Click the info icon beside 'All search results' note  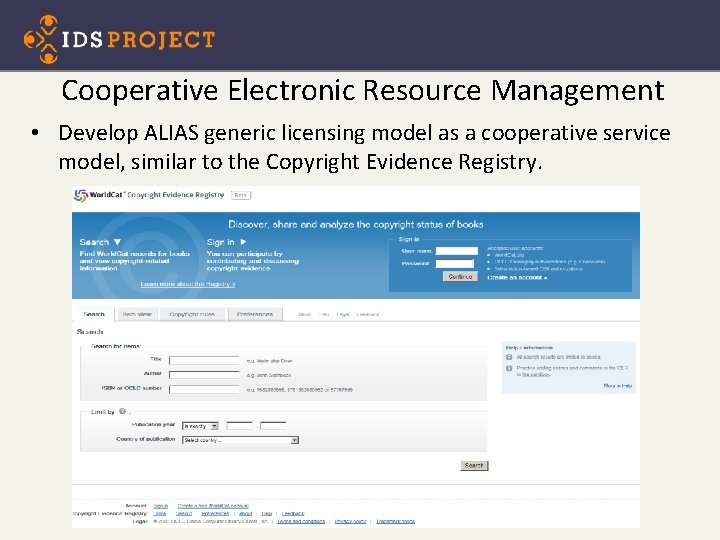pos(509,357)
